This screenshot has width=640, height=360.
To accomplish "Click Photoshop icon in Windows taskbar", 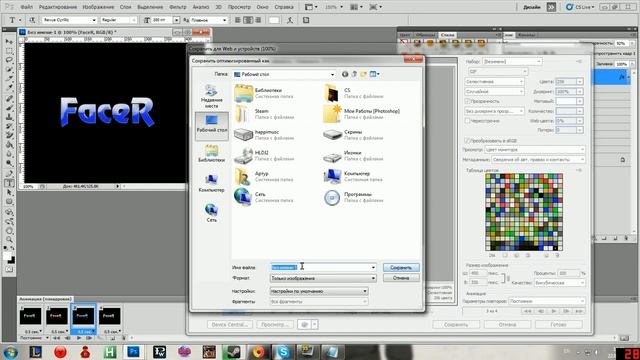I will (x=133, y=351).
